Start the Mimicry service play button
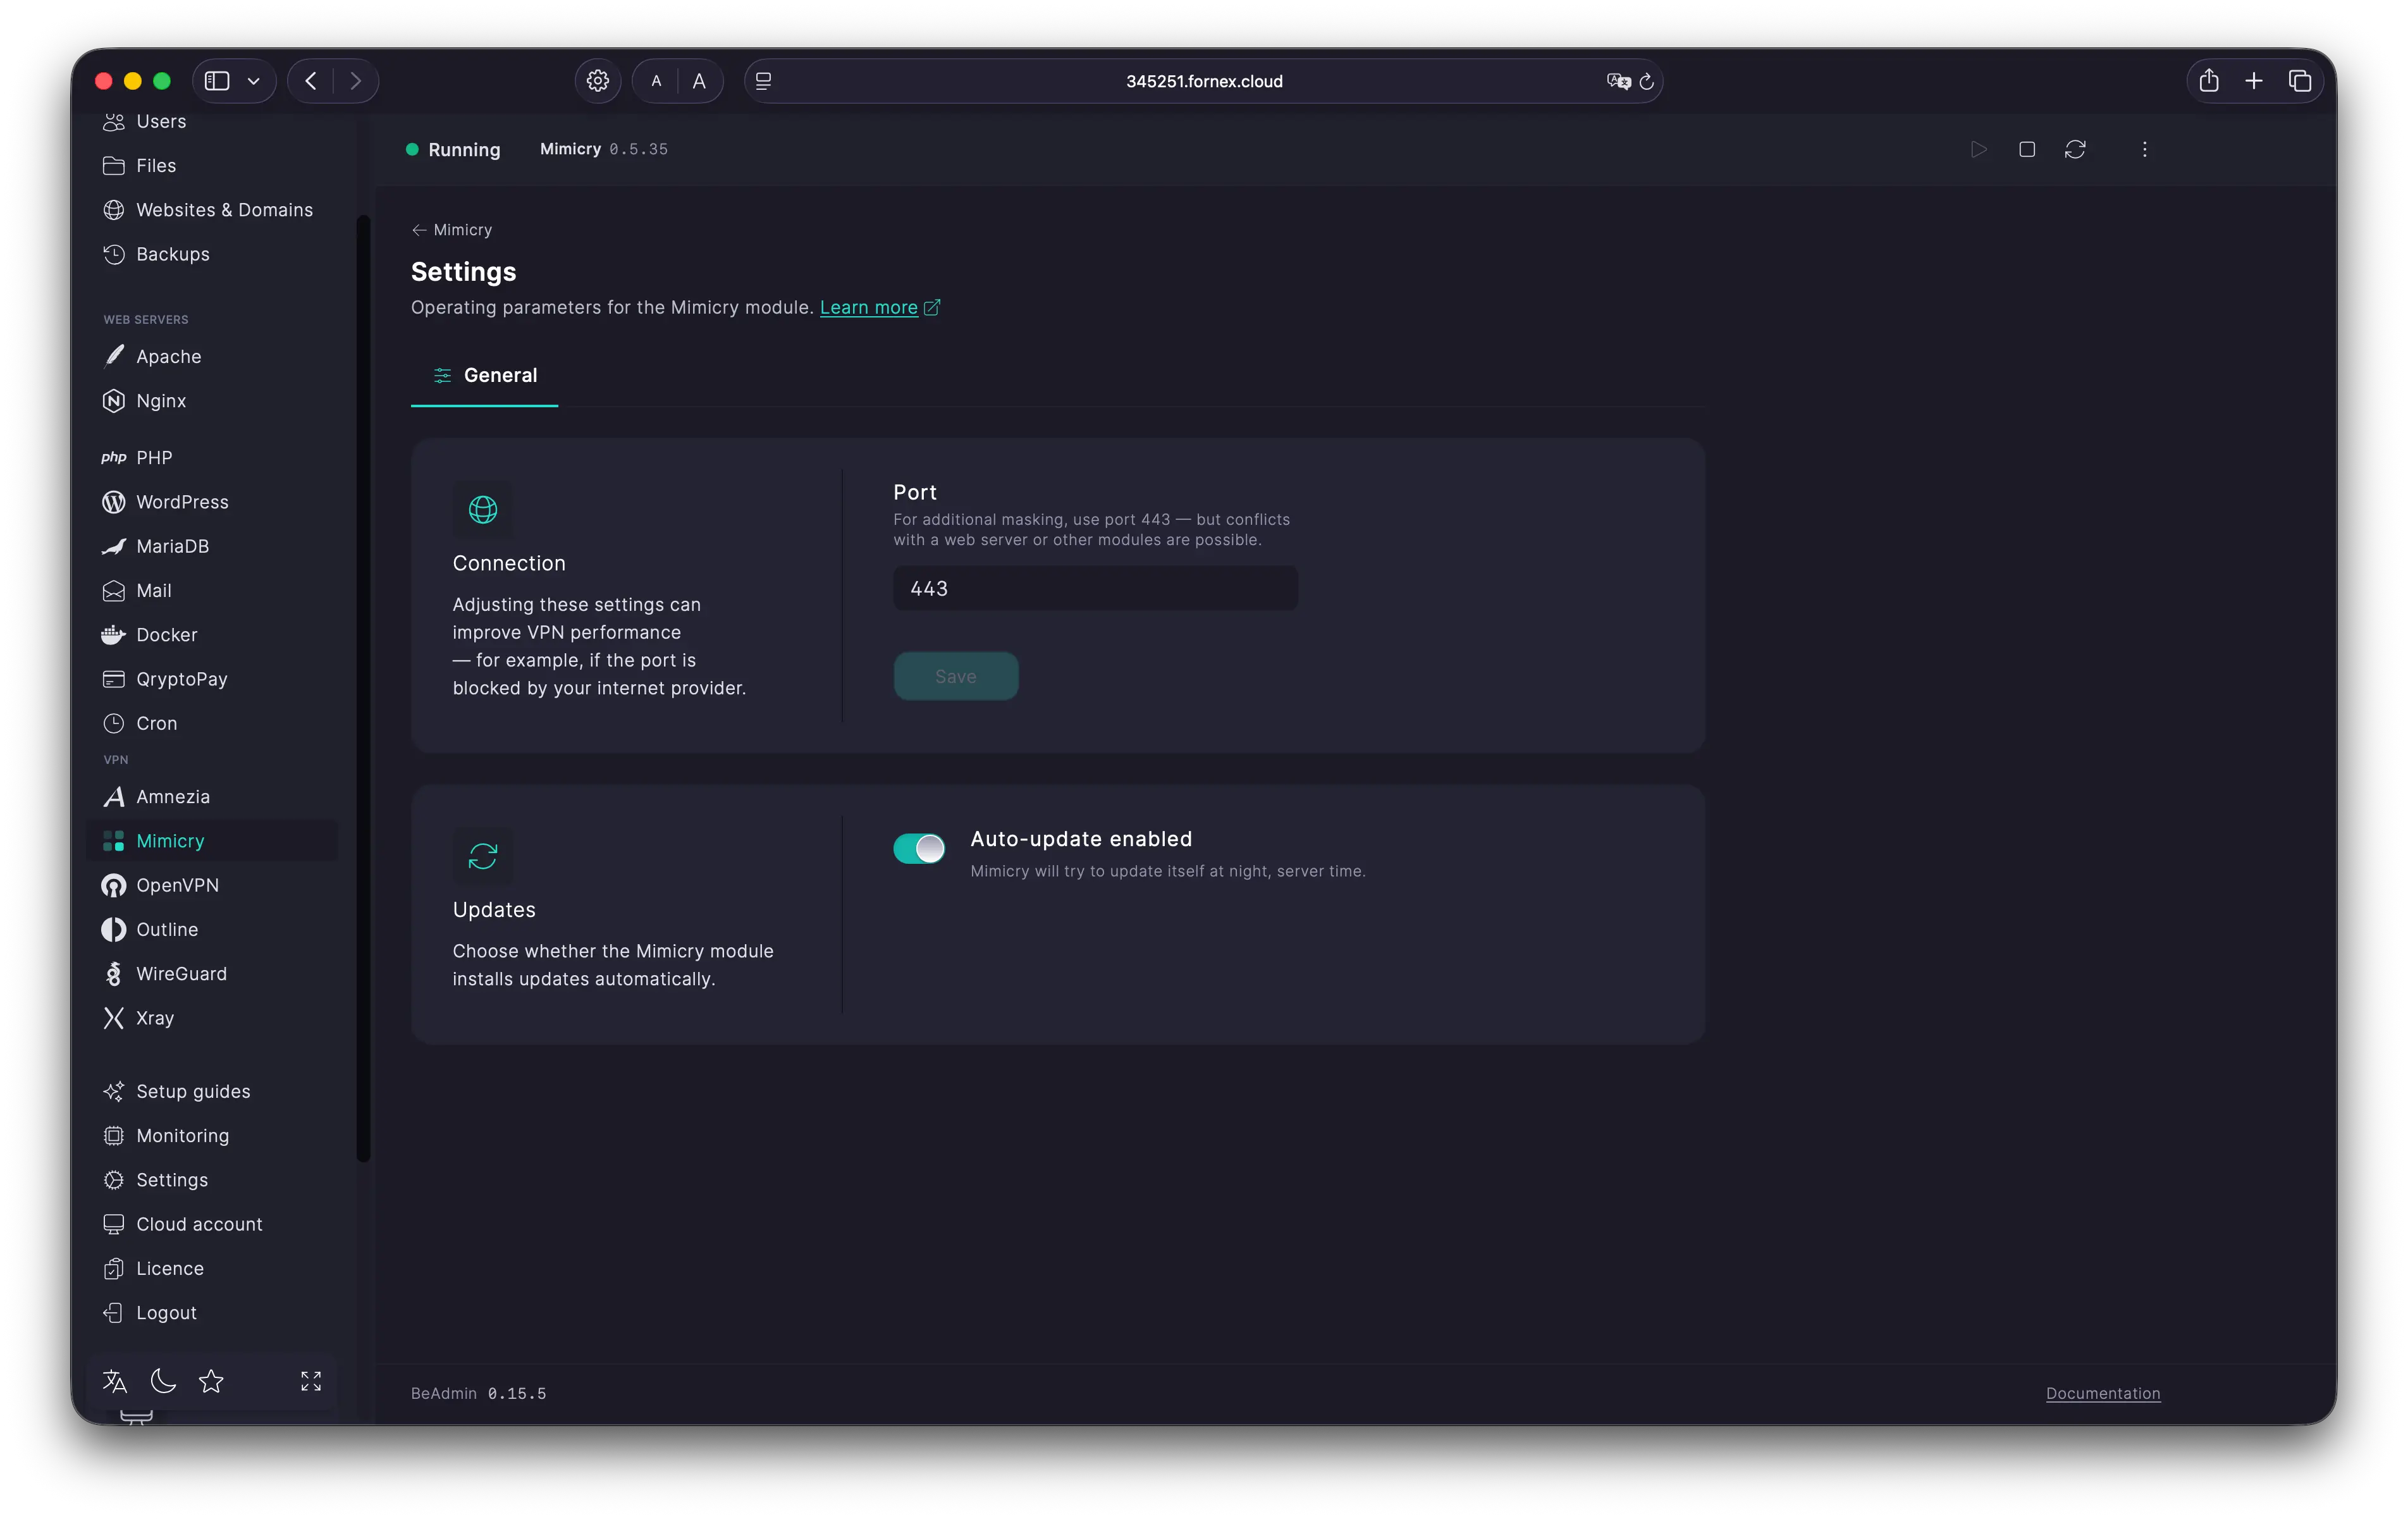 1978,149
